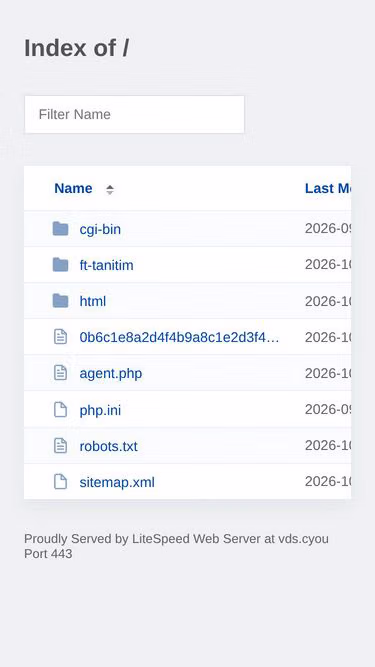The width and height of the screenshot is (375, 667).
Task: Click the robots.txt row's modified date
Action: [x=328, y=445]
